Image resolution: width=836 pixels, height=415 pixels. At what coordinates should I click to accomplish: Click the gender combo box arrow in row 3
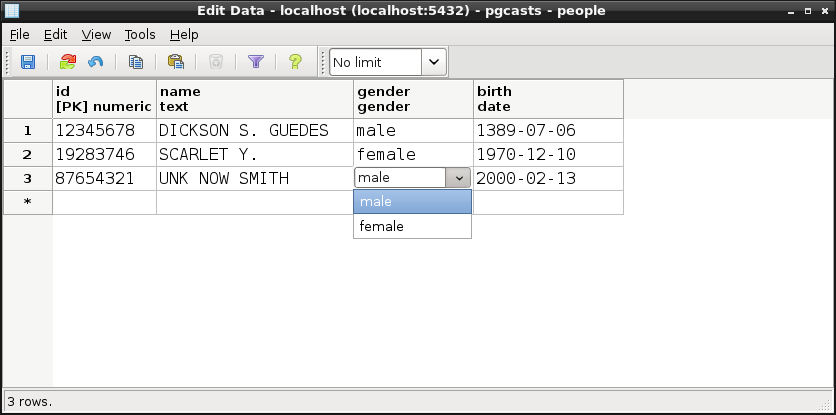(459, 178)
